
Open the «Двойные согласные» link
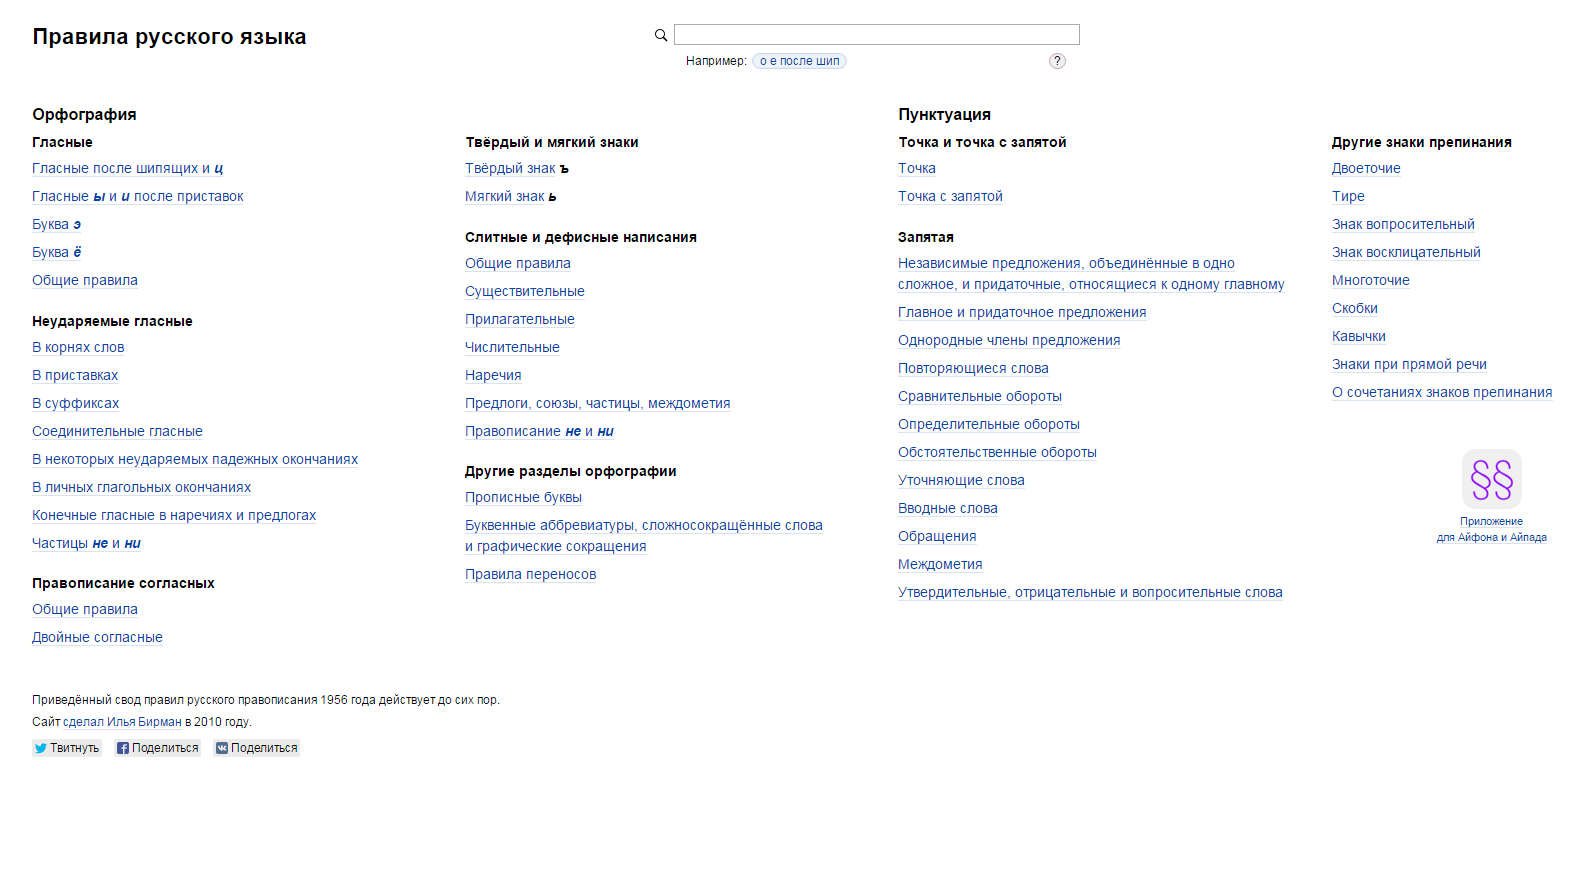click(x=97, y=638)
